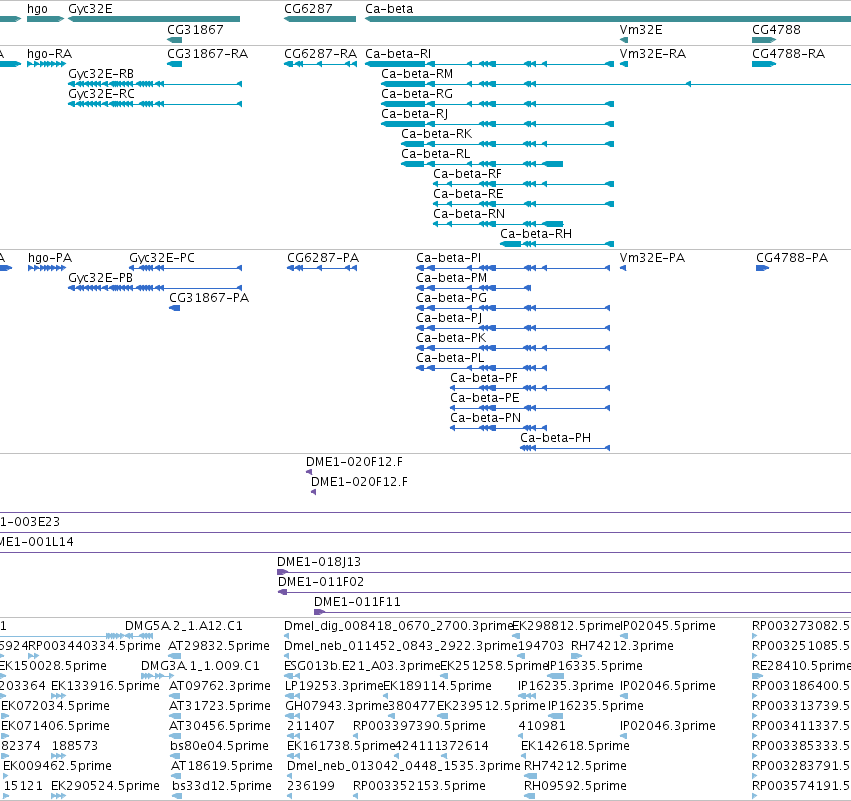Click the Ca-beta-PJ protein label
Viewport: 851px width, 801px height.
pos(449,318)
